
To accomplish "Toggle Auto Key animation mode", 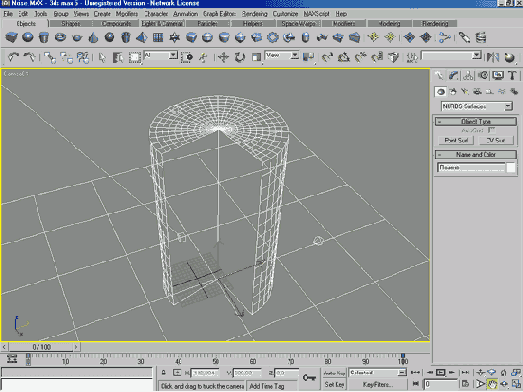I will point(334,373).
